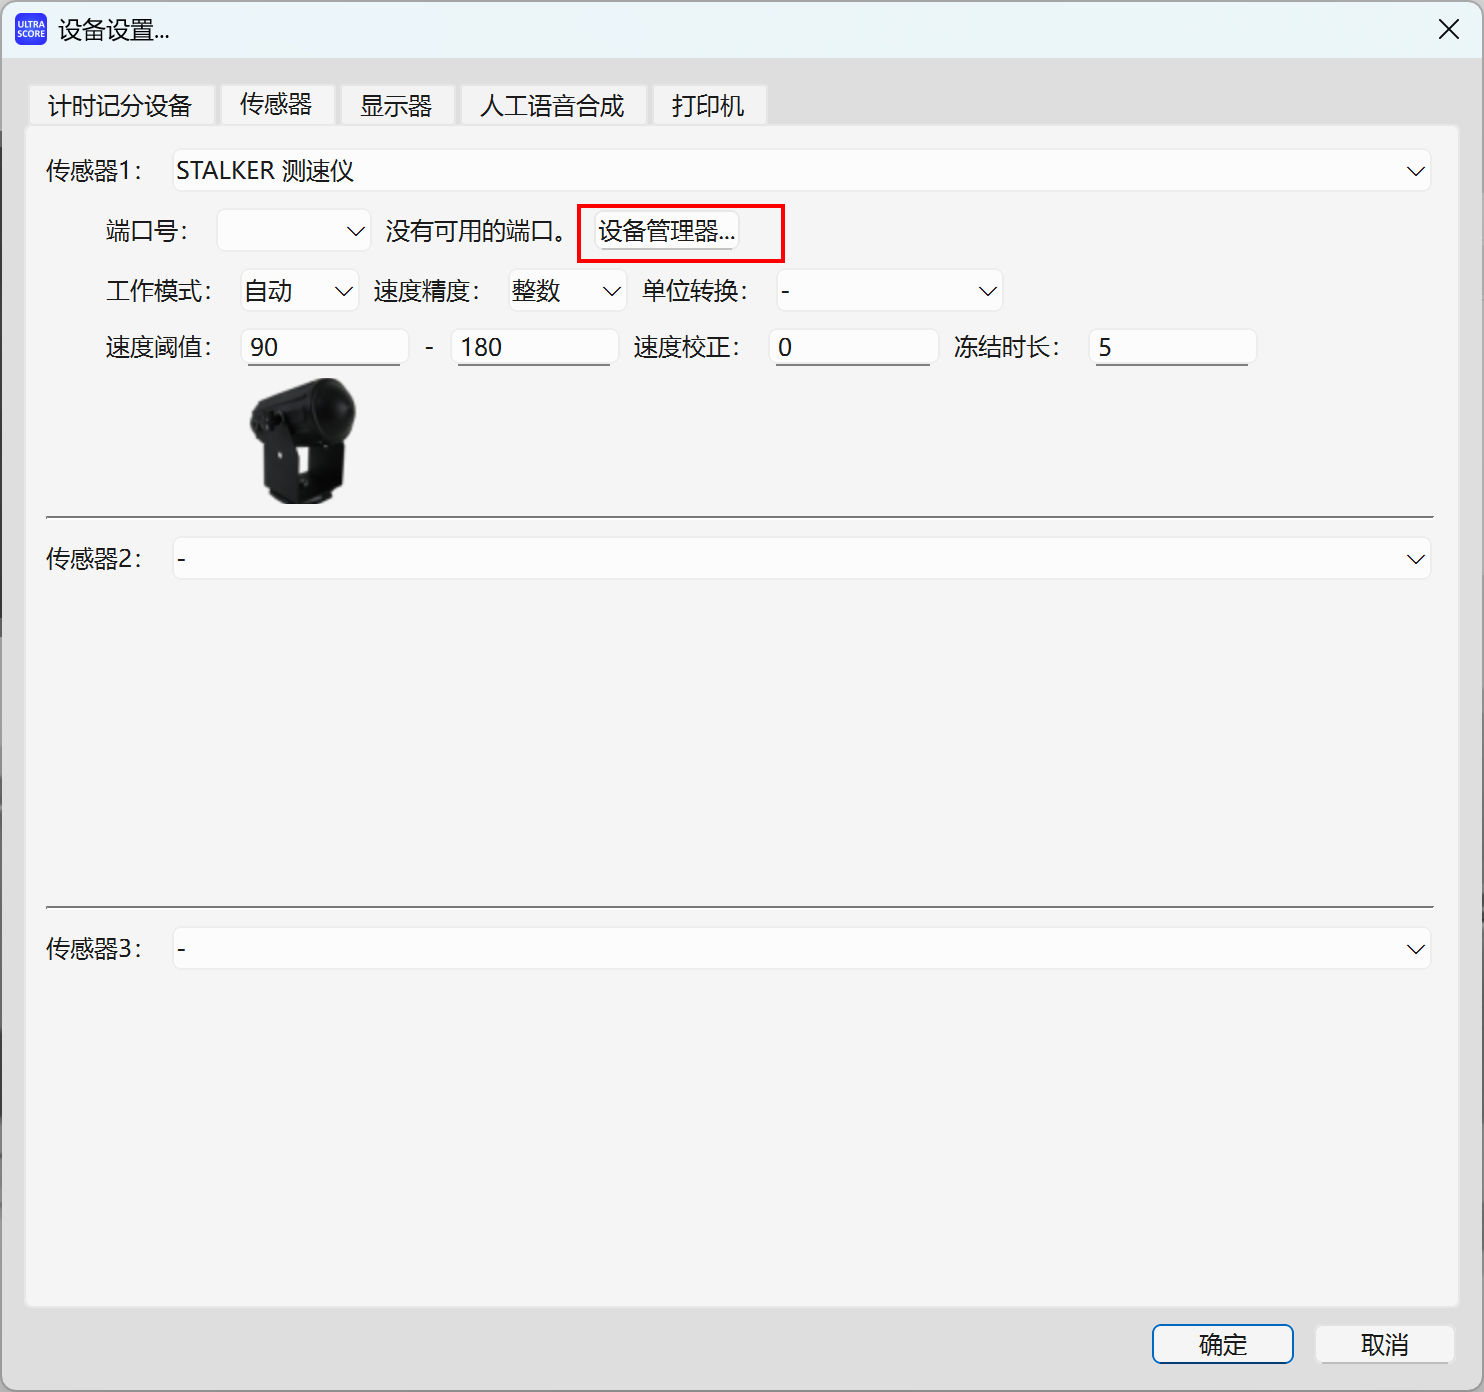Select the 传感器 tab
Screen dimensions: 1484x1392
(x=276, y=105)
